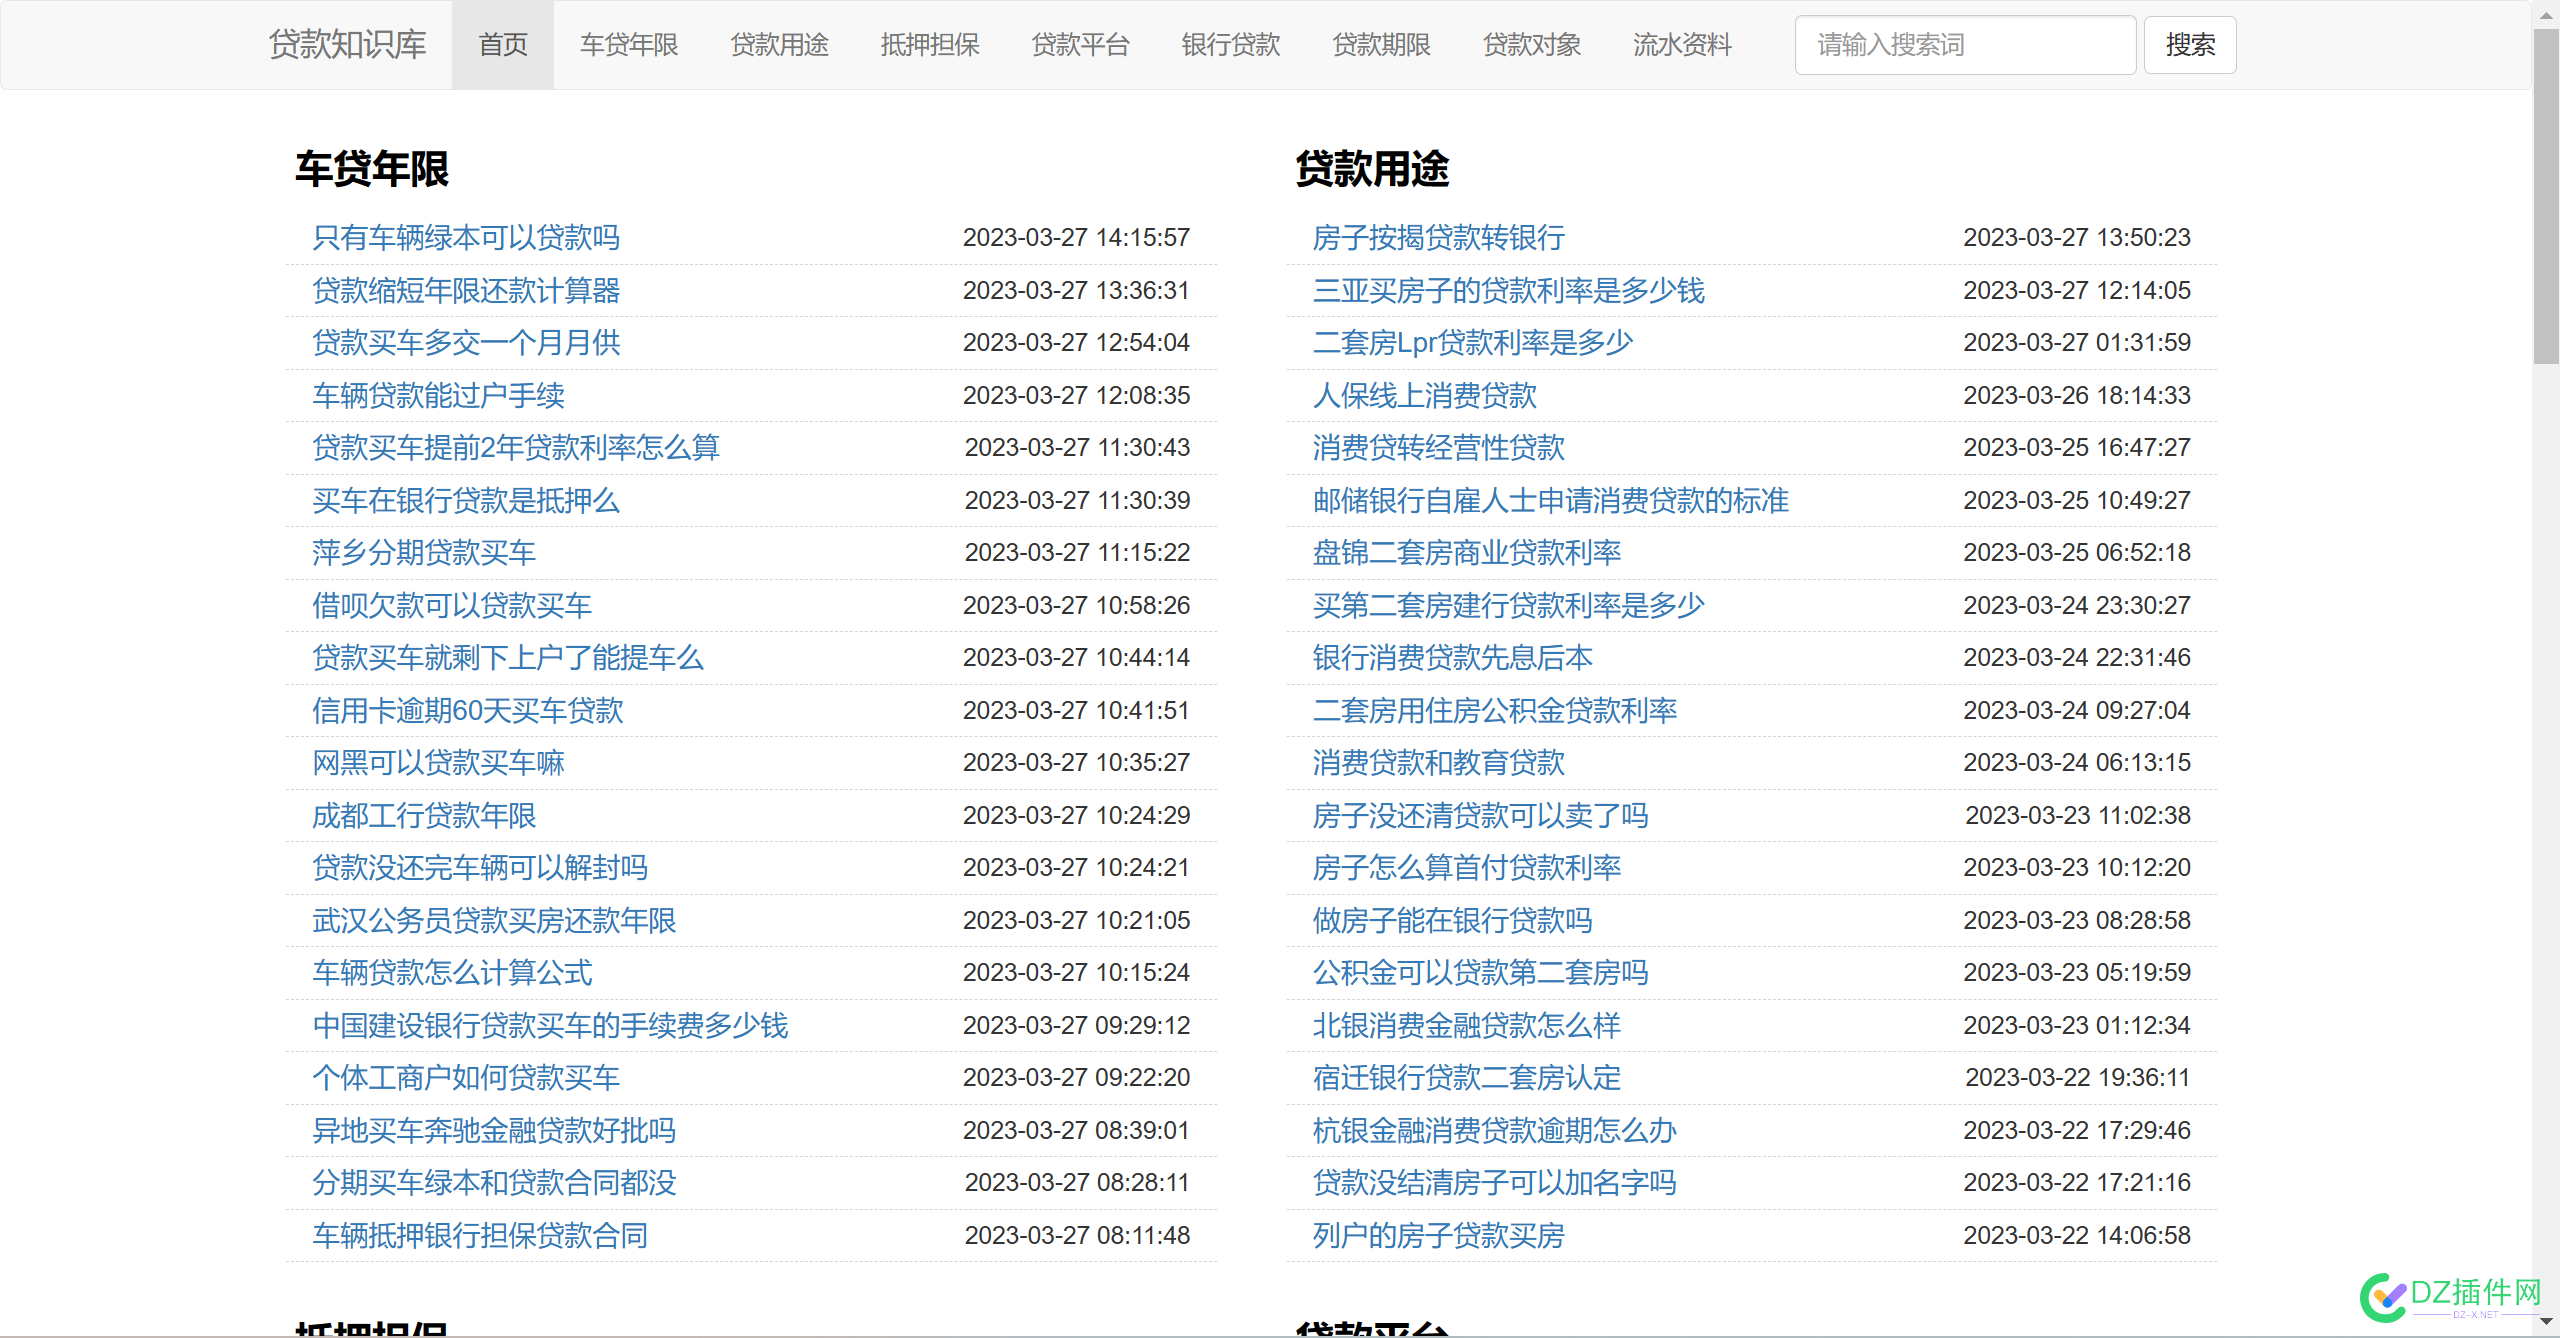The height and width of the screenshot is (1338, 2560).
Task: Open article 银行消费贷款先息后本
Action: coord(1452,658)
